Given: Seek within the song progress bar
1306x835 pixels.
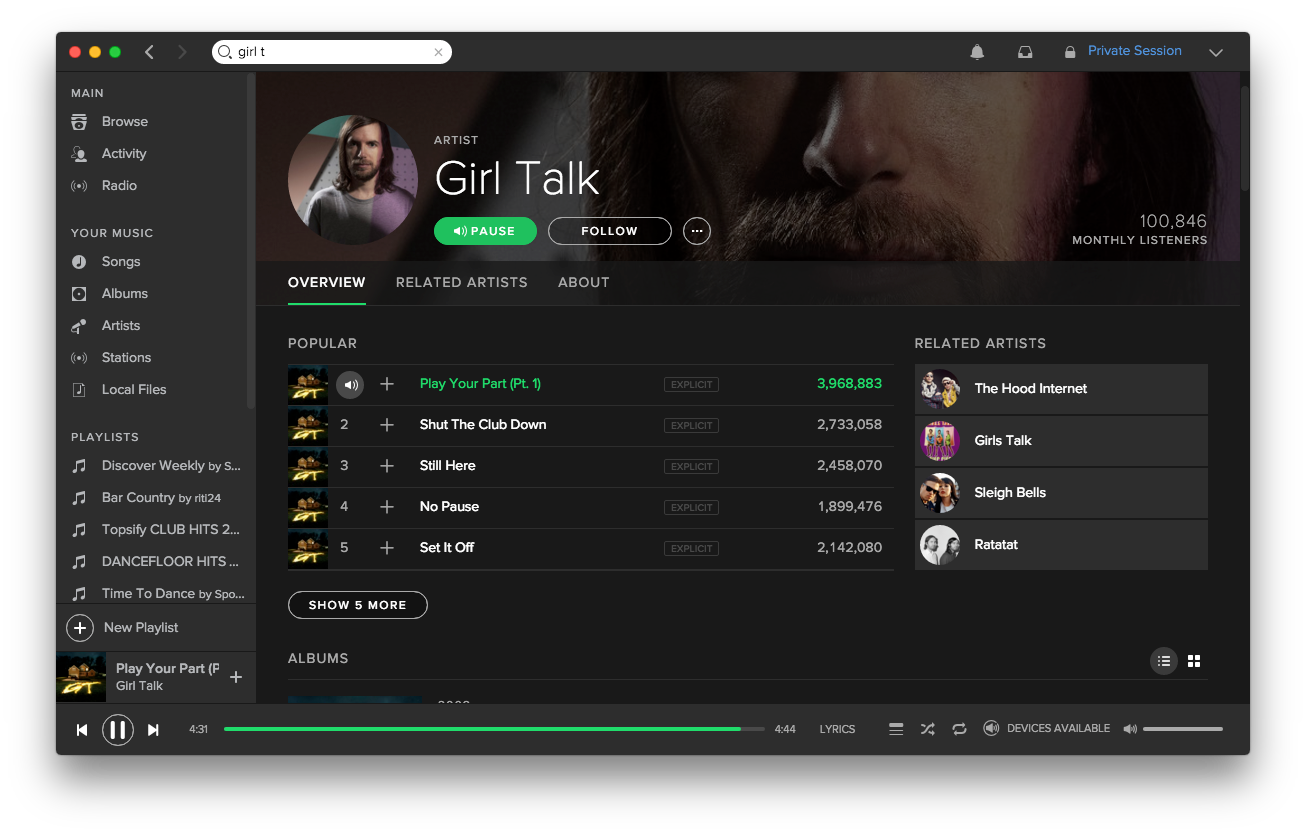Looking at the screenshot, I should click(x=494, y=730).
